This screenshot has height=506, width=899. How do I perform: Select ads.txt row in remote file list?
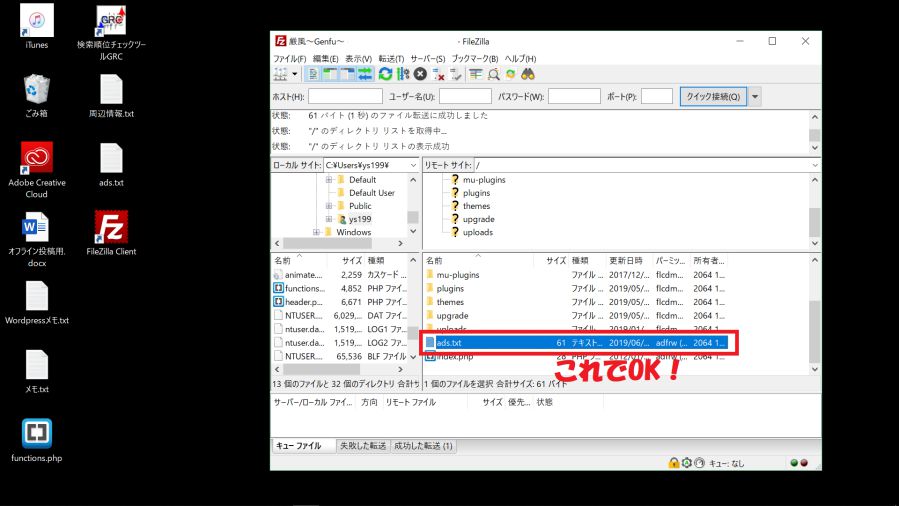576,343
